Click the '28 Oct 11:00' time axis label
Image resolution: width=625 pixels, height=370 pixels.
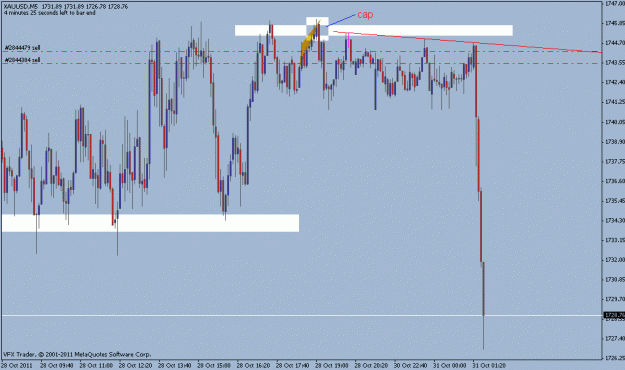tap(96, 365)
